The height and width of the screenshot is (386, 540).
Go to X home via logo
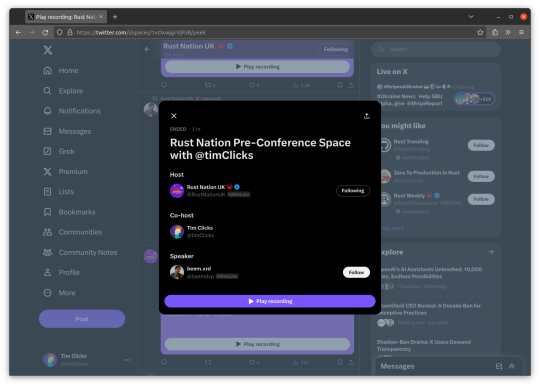tap(48, 50)
